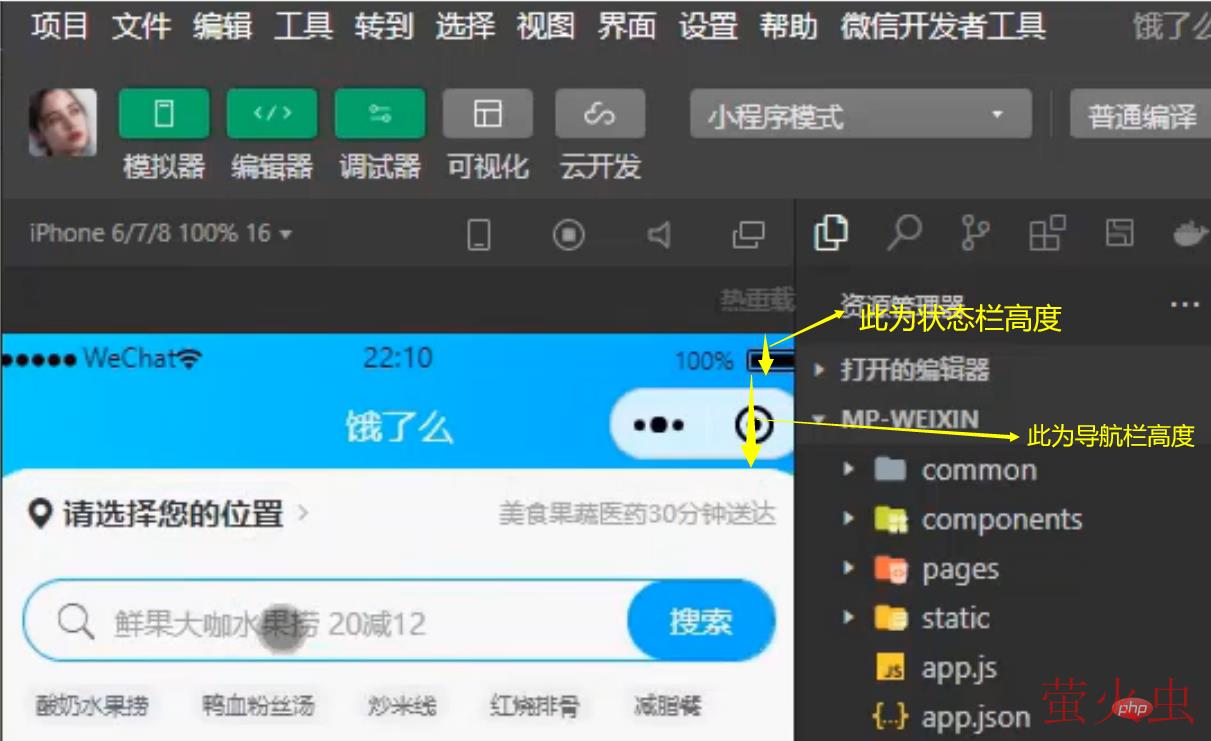Viewport: 1211px width, 741px height.
Task: Toggle the debugger panel button
Action: coord(380,114)
